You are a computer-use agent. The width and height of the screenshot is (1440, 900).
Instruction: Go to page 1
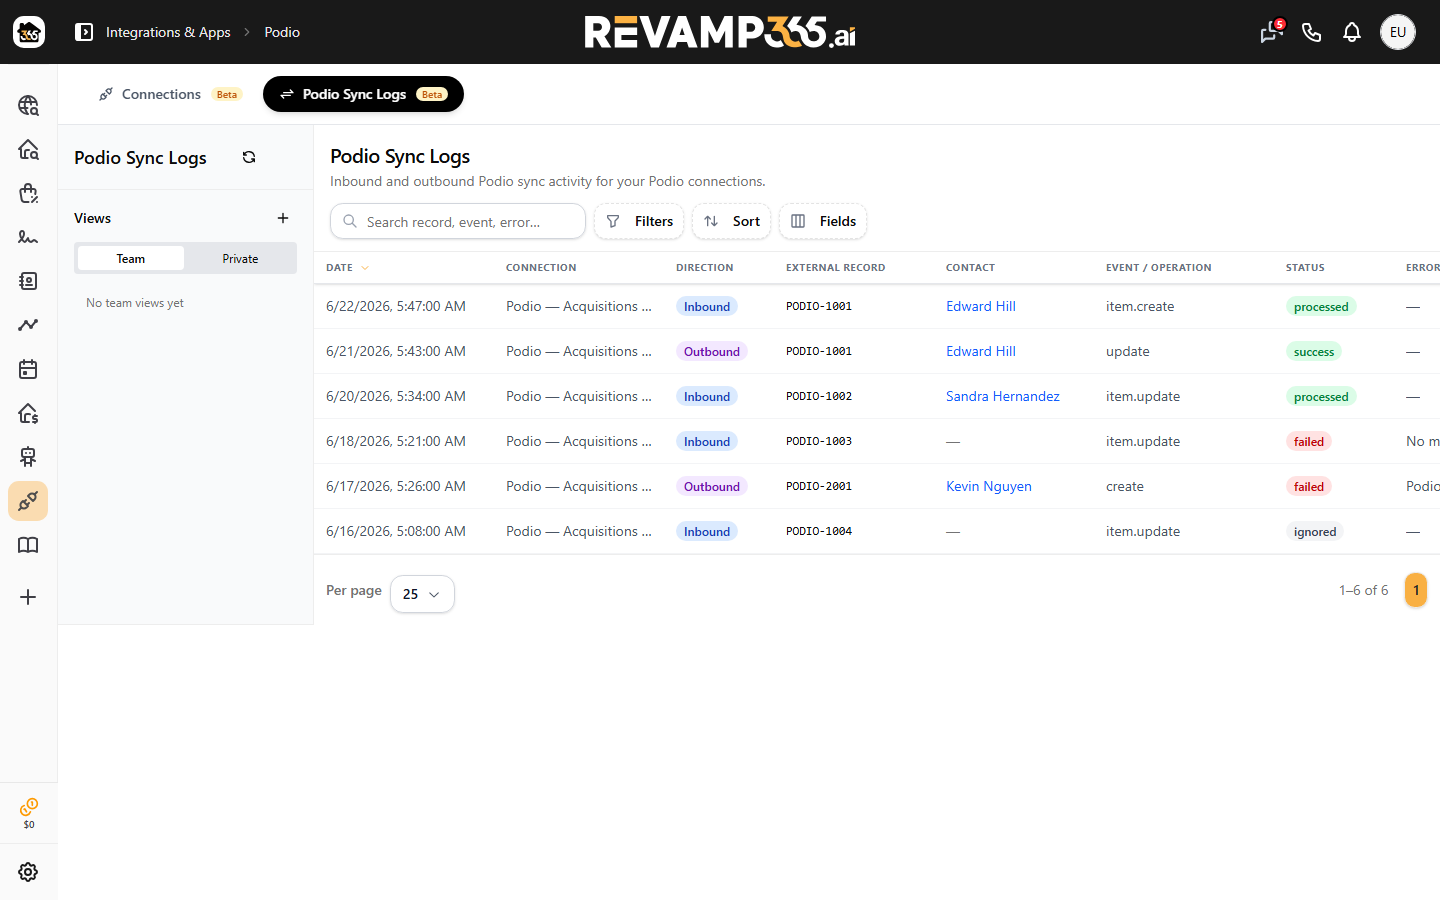[1416, 590]
